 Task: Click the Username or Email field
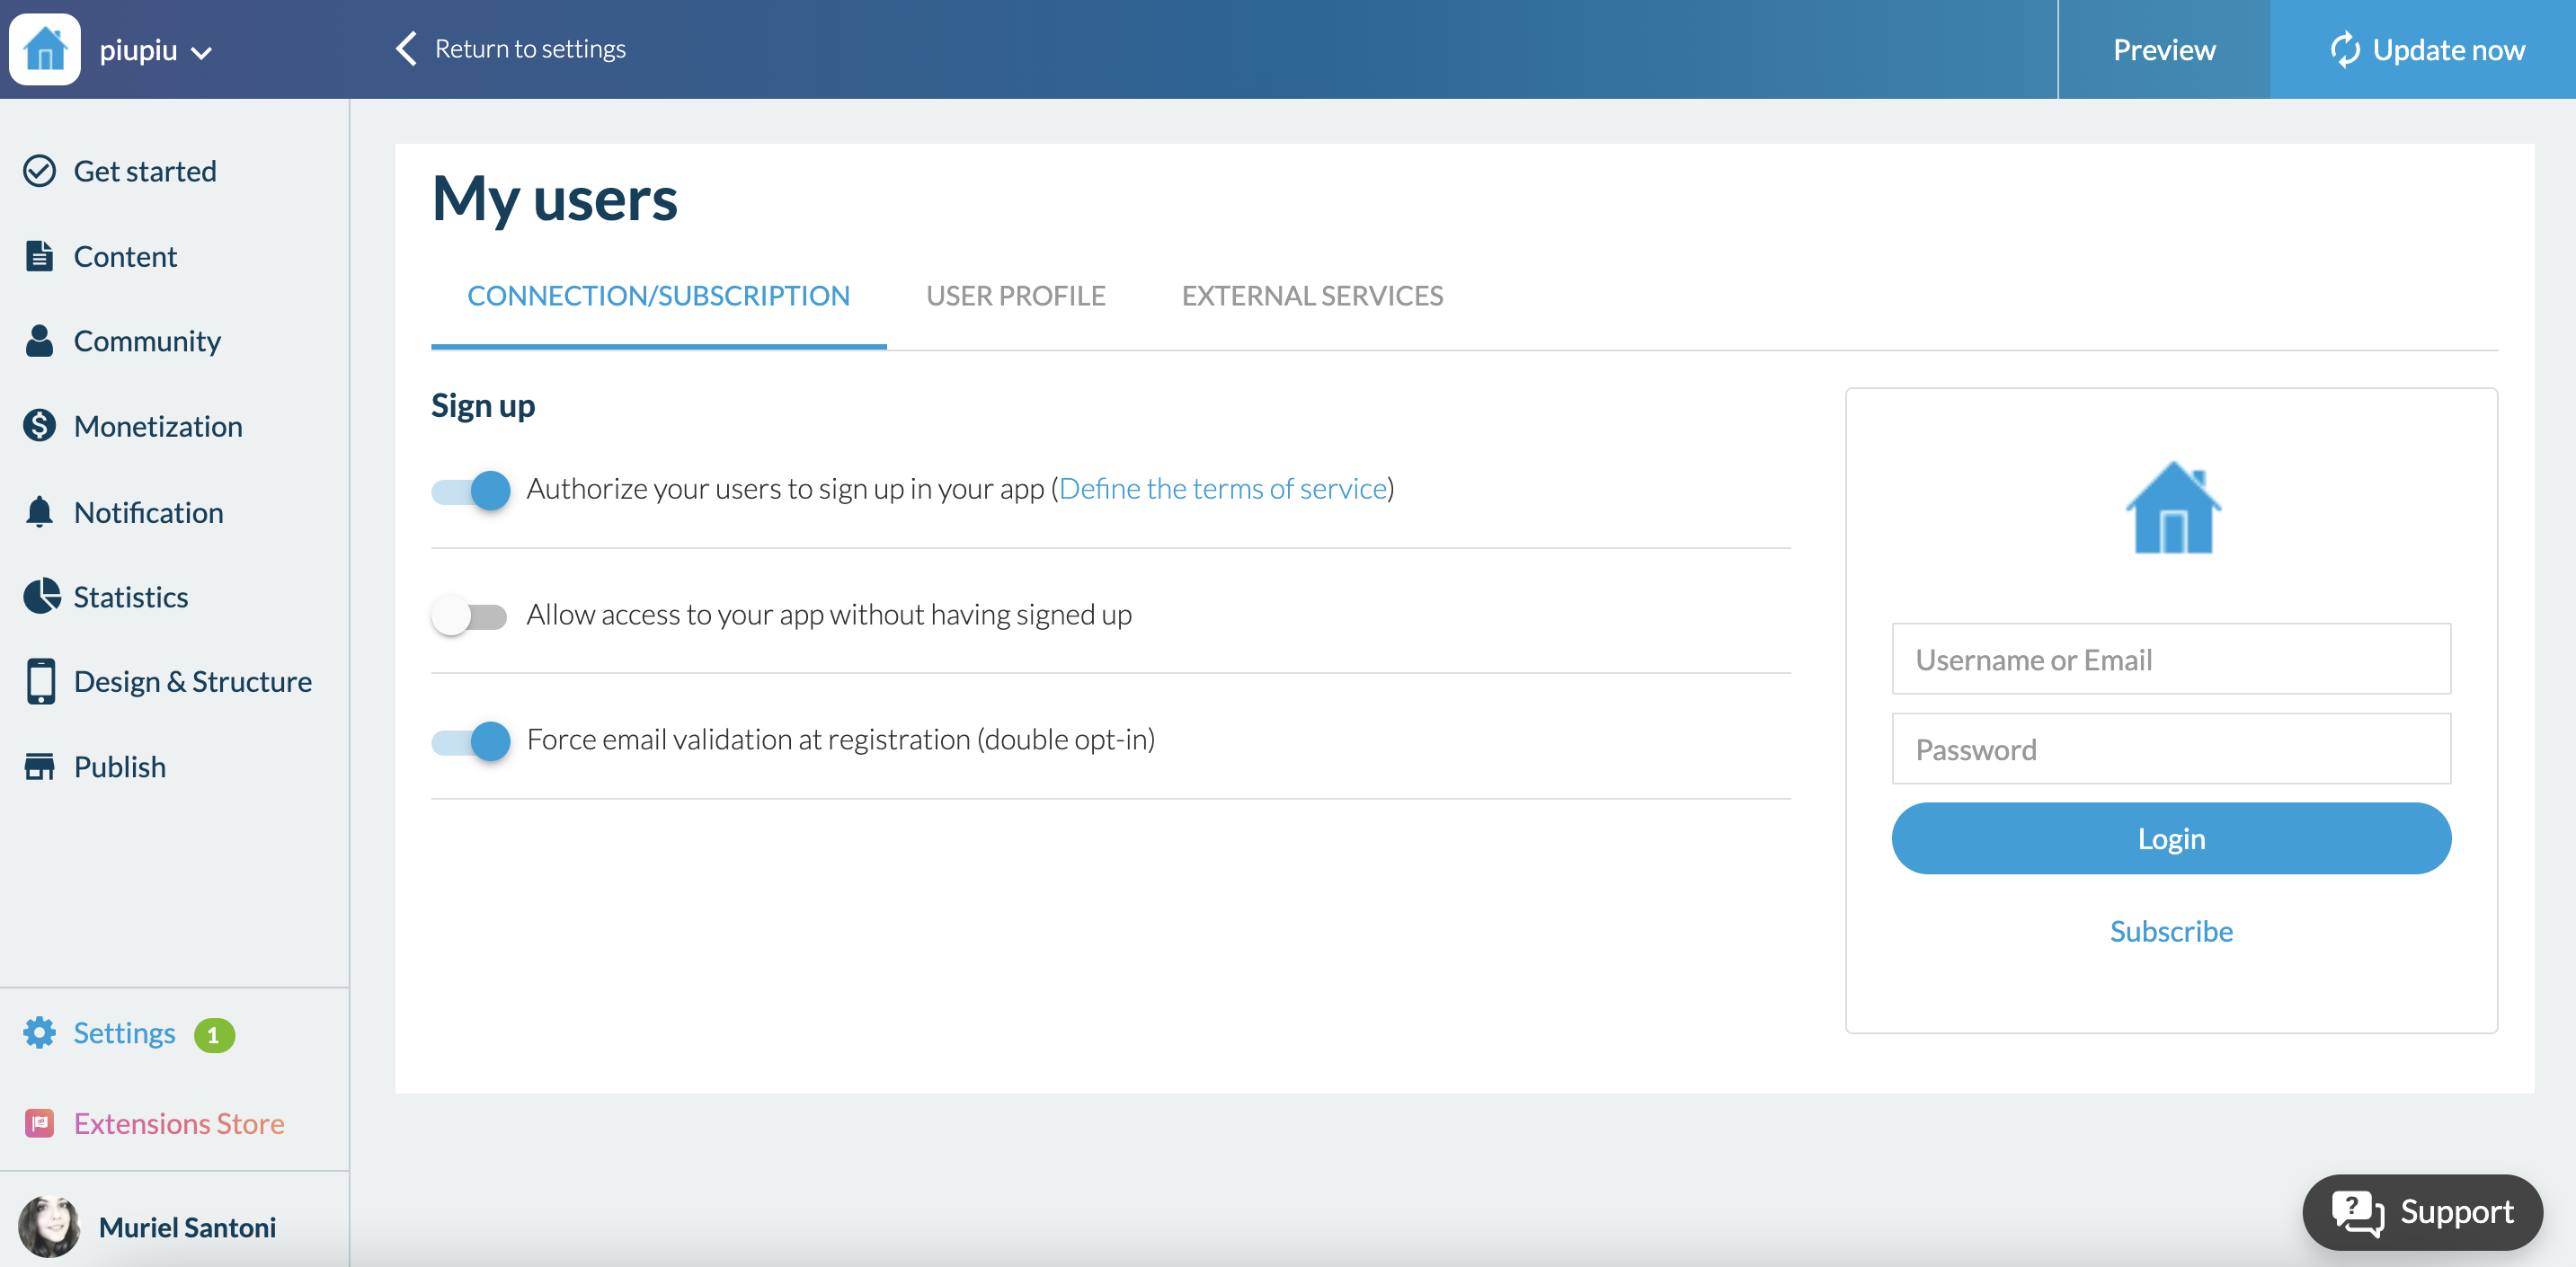pyautogui.click(x=2170, y=659)
